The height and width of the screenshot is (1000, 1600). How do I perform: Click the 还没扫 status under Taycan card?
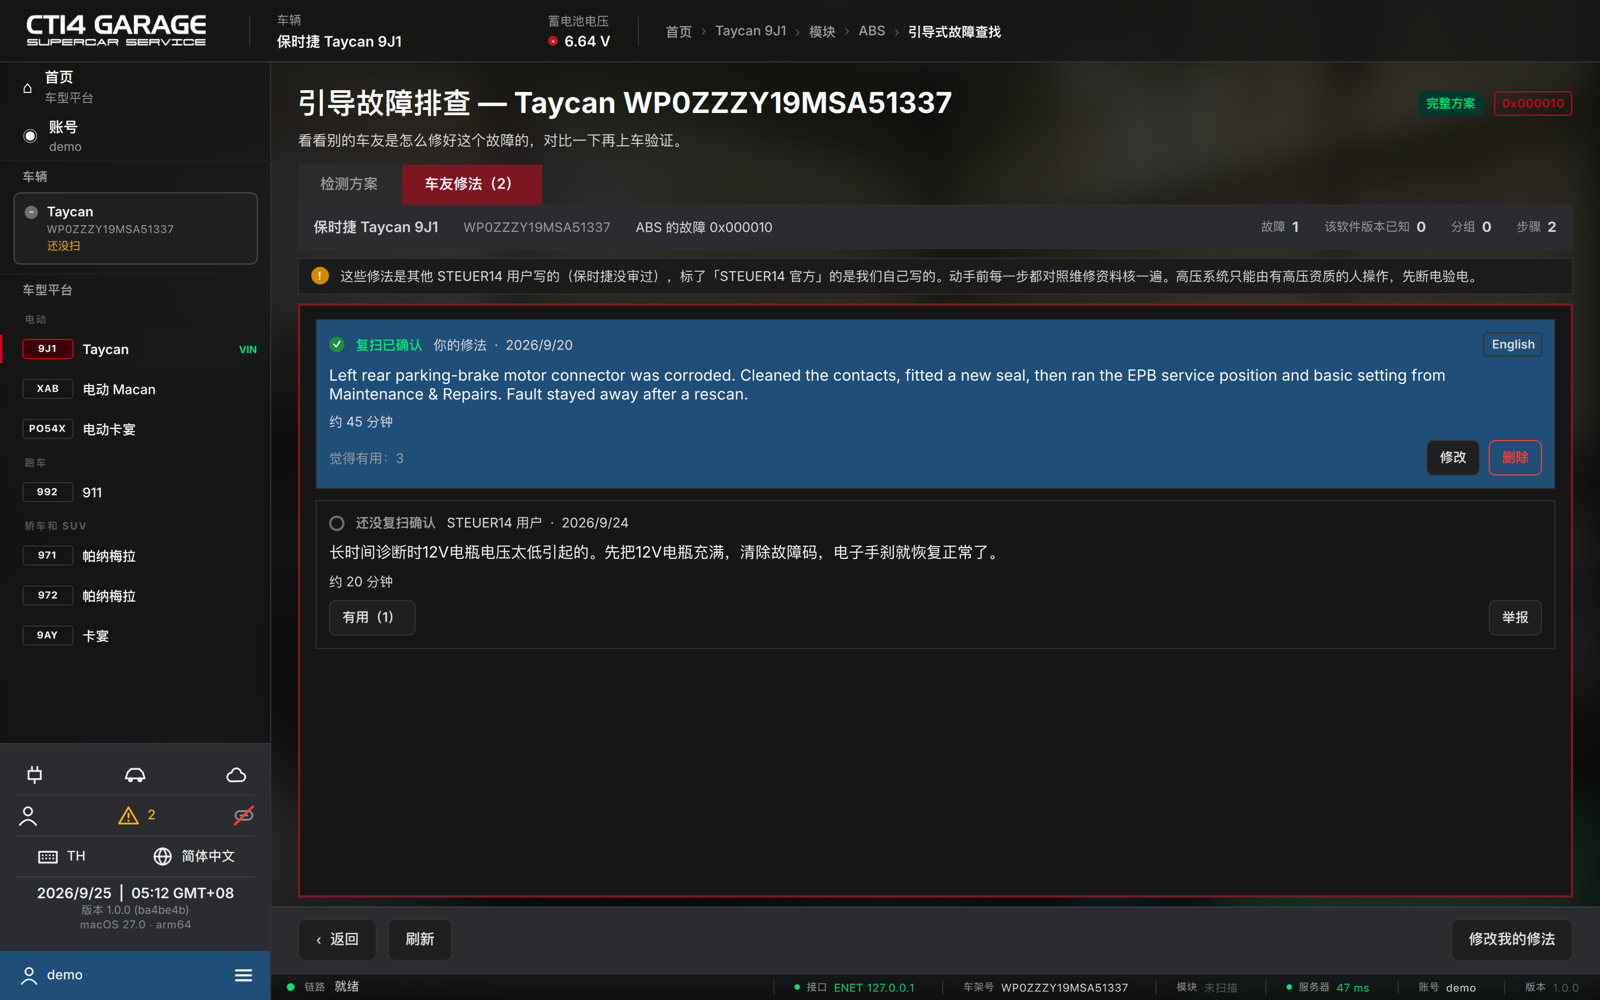coord(63,246)
